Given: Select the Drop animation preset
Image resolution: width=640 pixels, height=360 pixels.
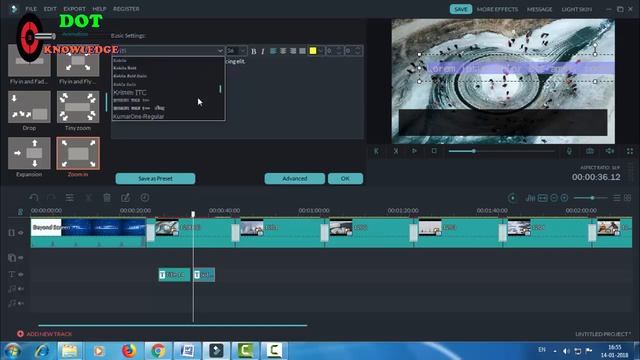Looking at the screenshot, I should click(29, 107).
